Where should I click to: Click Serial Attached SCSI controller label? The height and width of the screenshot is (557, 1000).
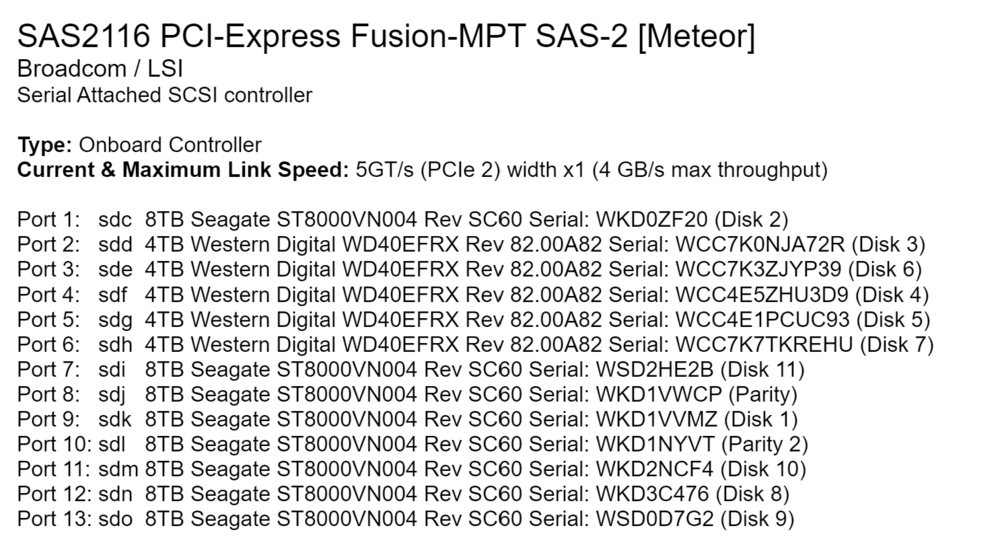pos(165,95)
